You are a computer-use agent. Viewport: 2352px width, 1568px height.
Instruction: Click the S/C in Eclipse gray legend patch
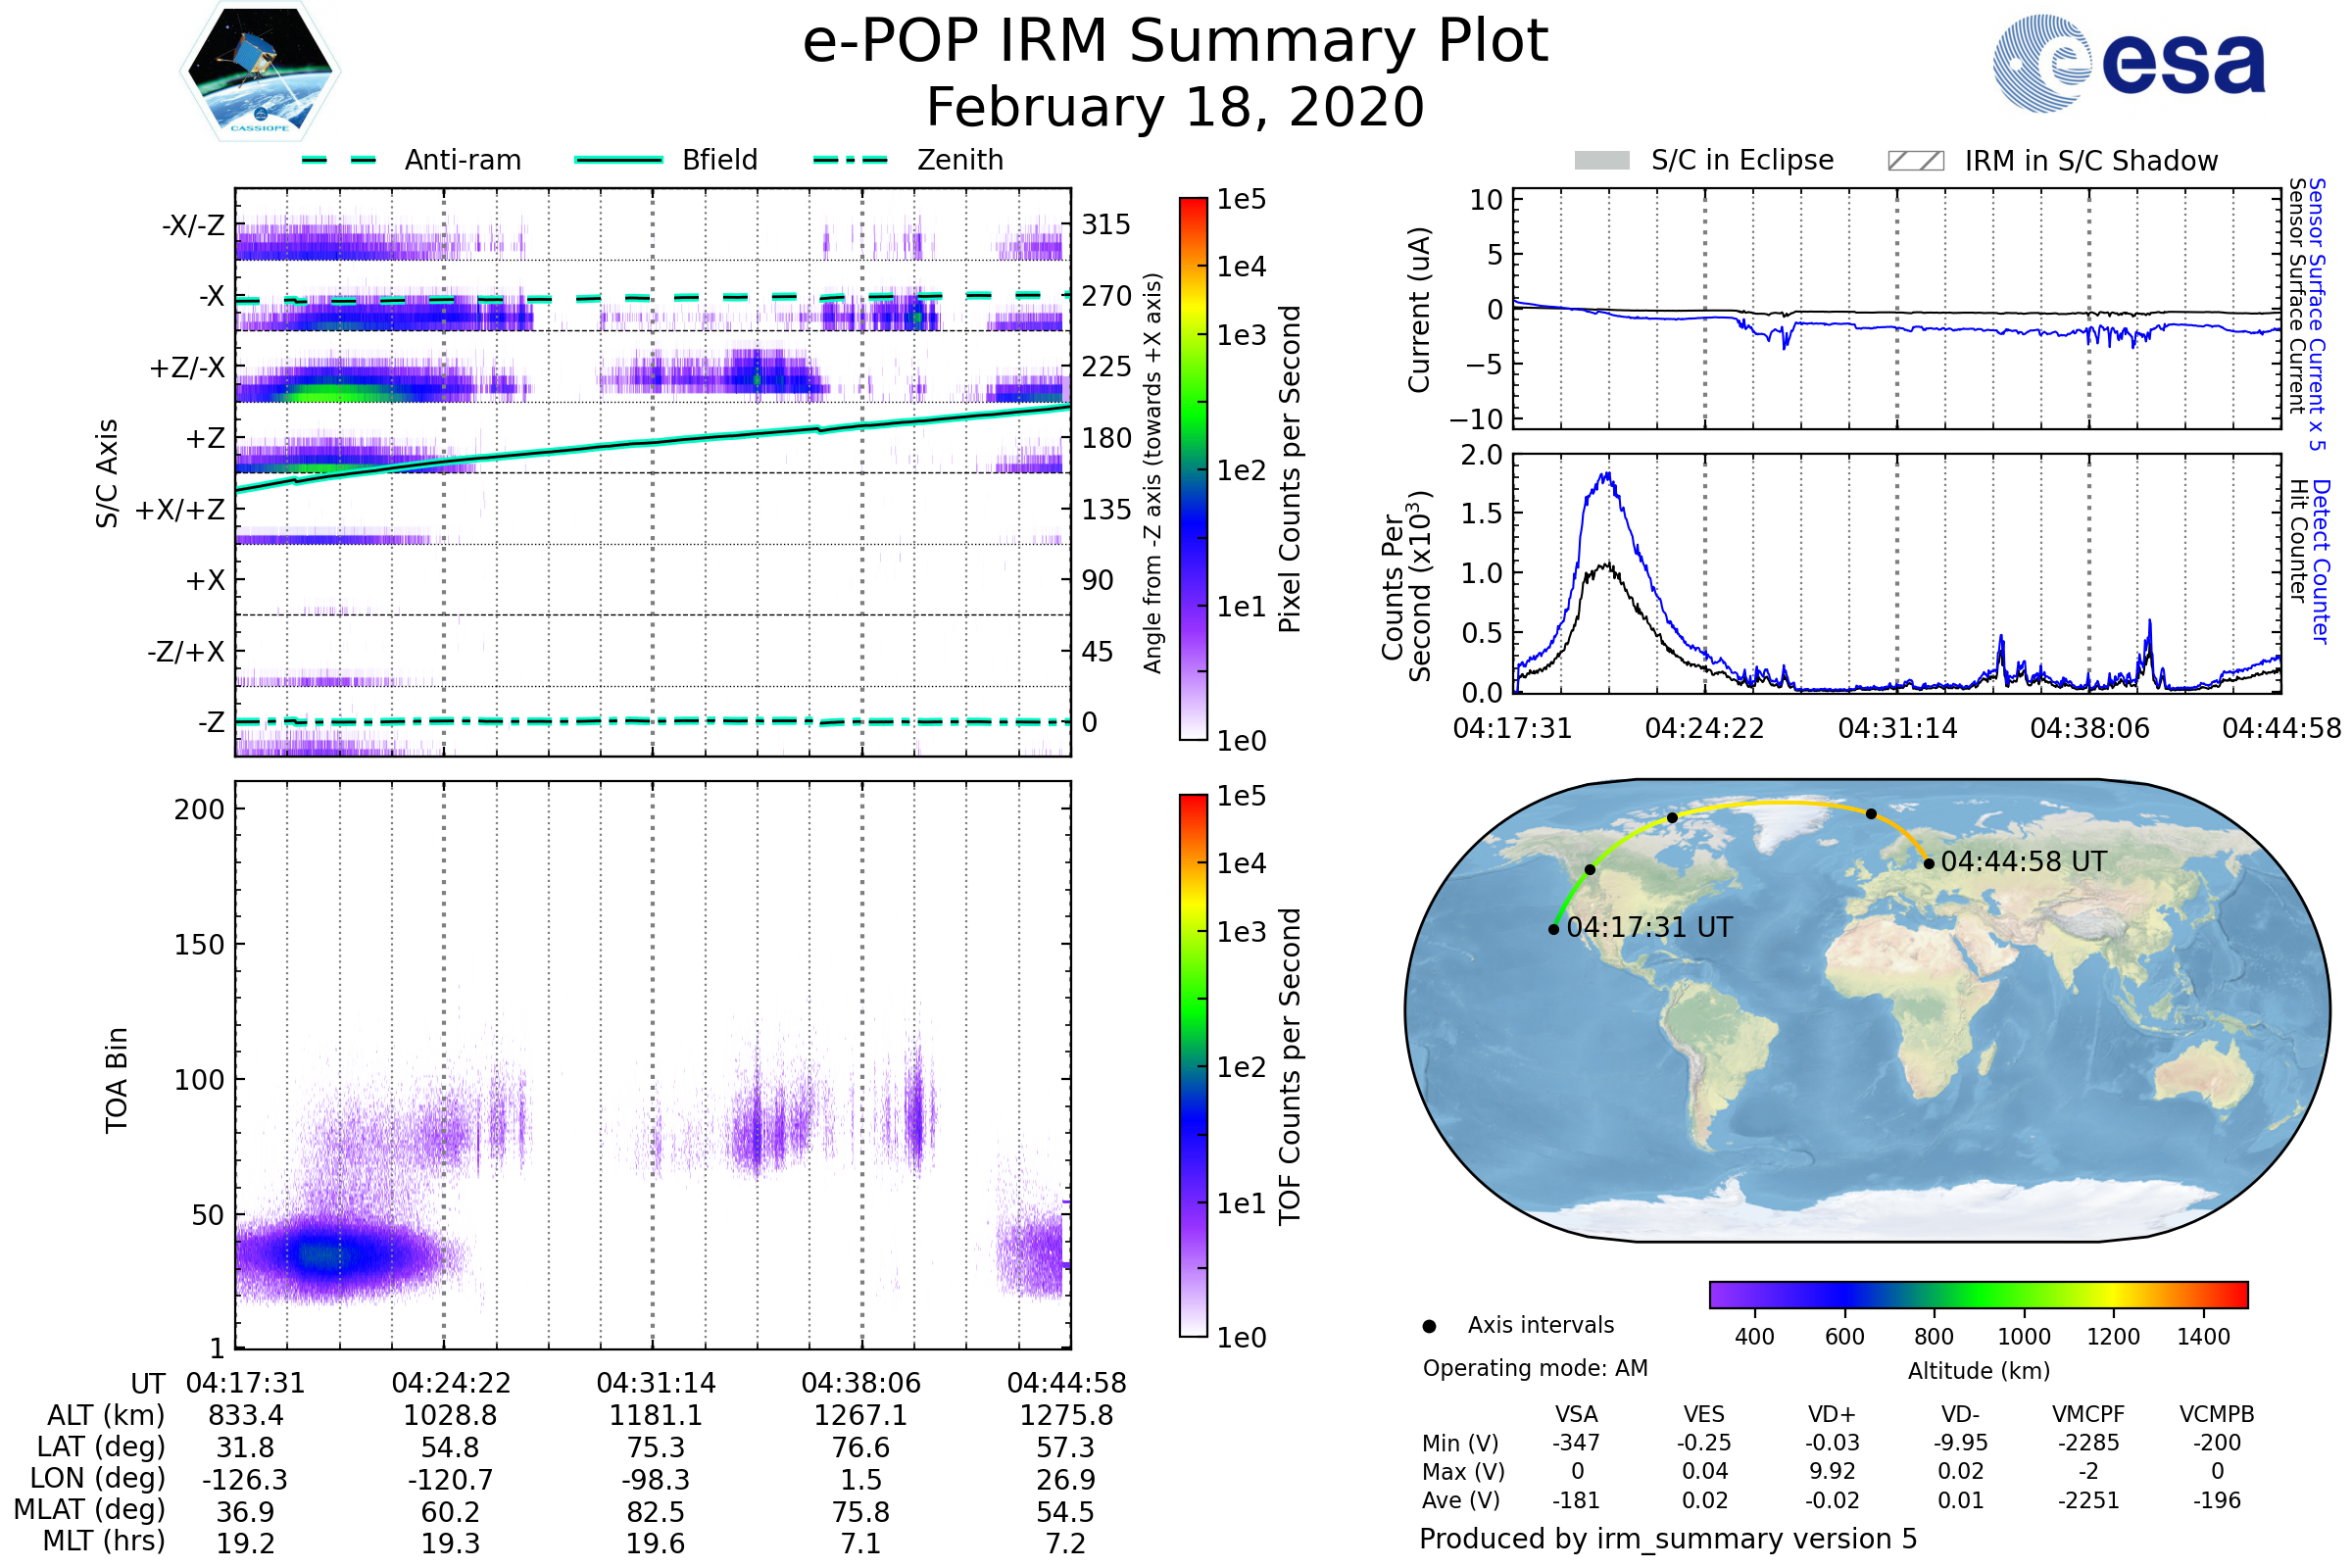[x=1601, y=161]
